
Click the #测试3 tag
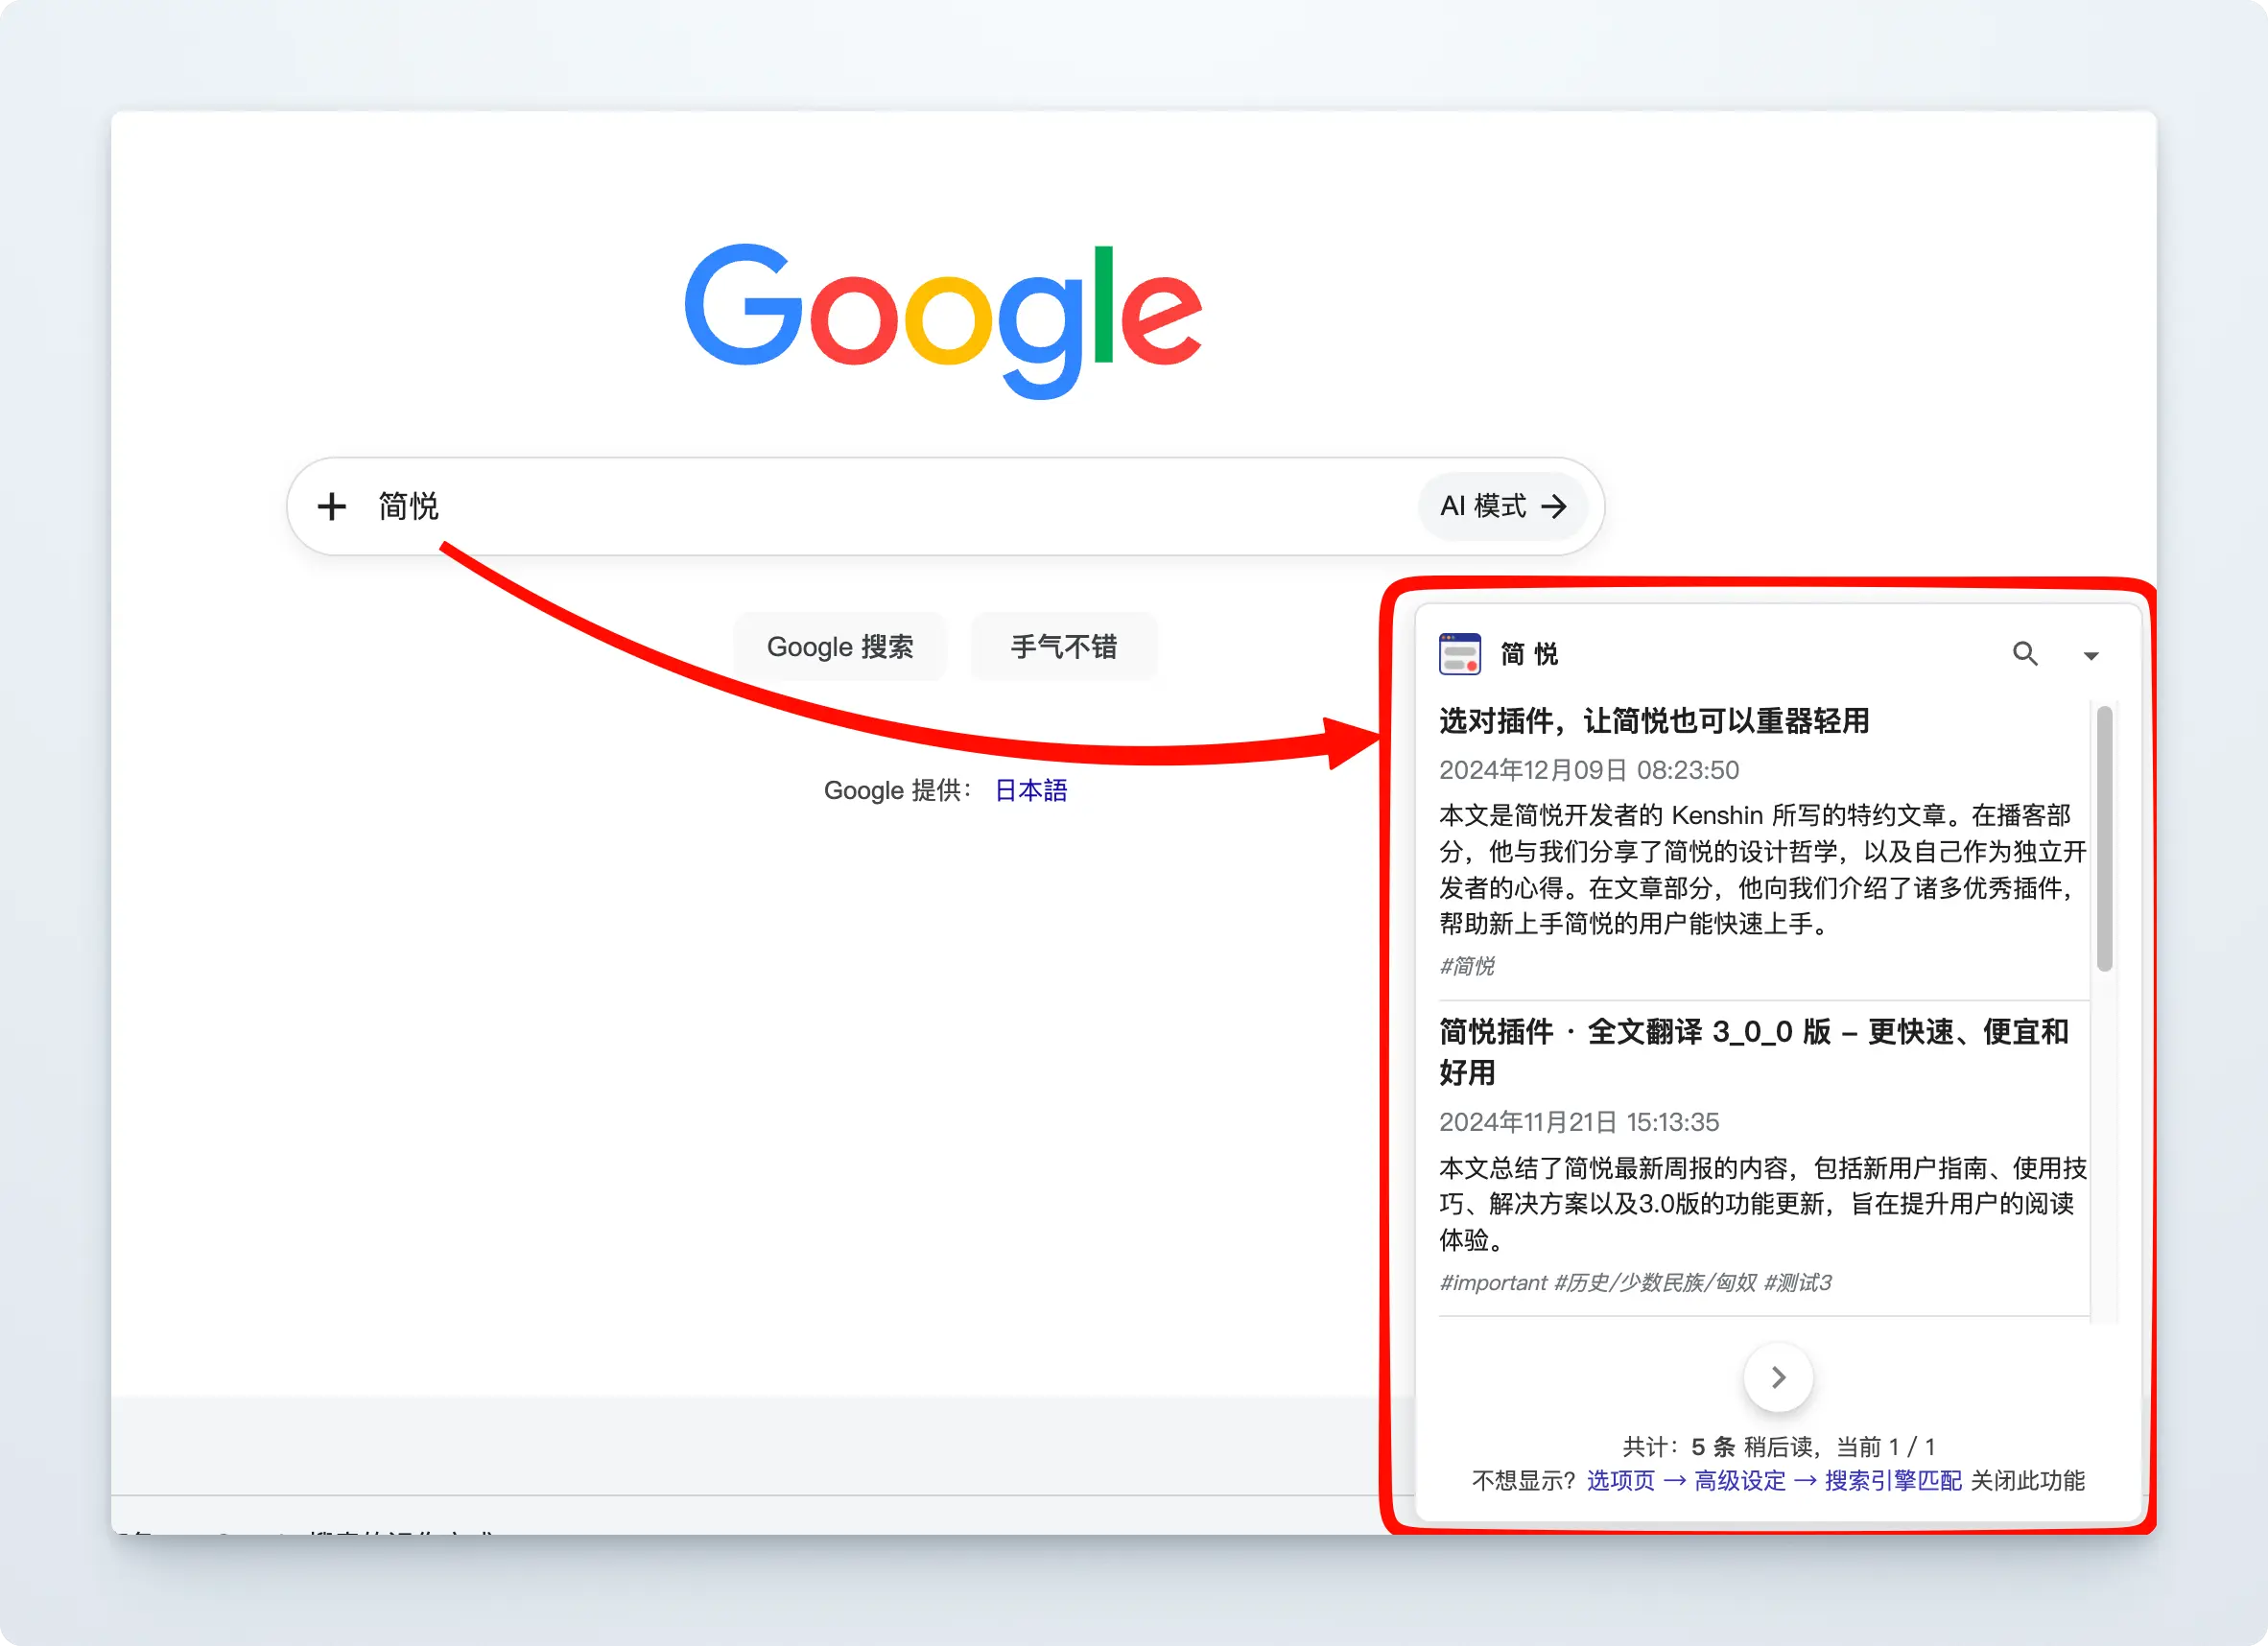click(1798, 1283)
